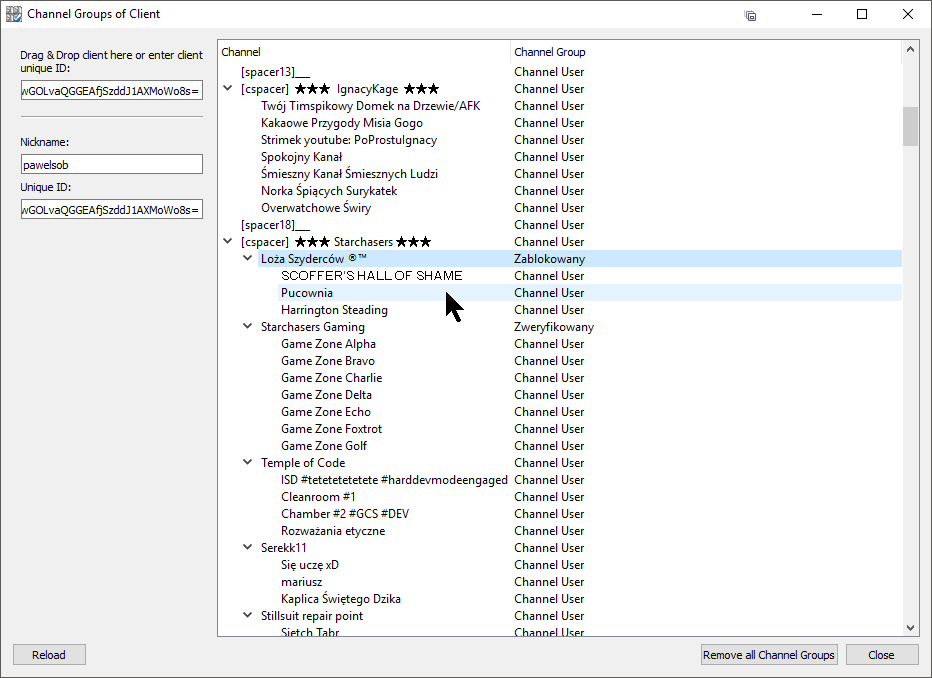
Task: Click the lower Unique ID text field
Action: [x=111, y=209]
